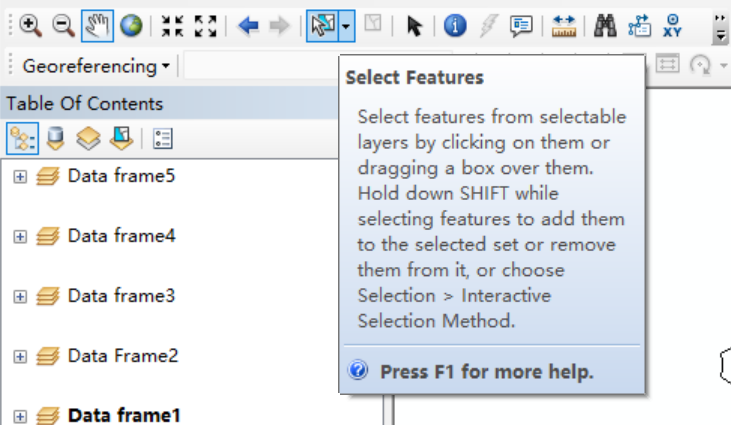The image size is (731, 425).
Task: Switch to List By Drawing Order
Action: coord(22,138)
